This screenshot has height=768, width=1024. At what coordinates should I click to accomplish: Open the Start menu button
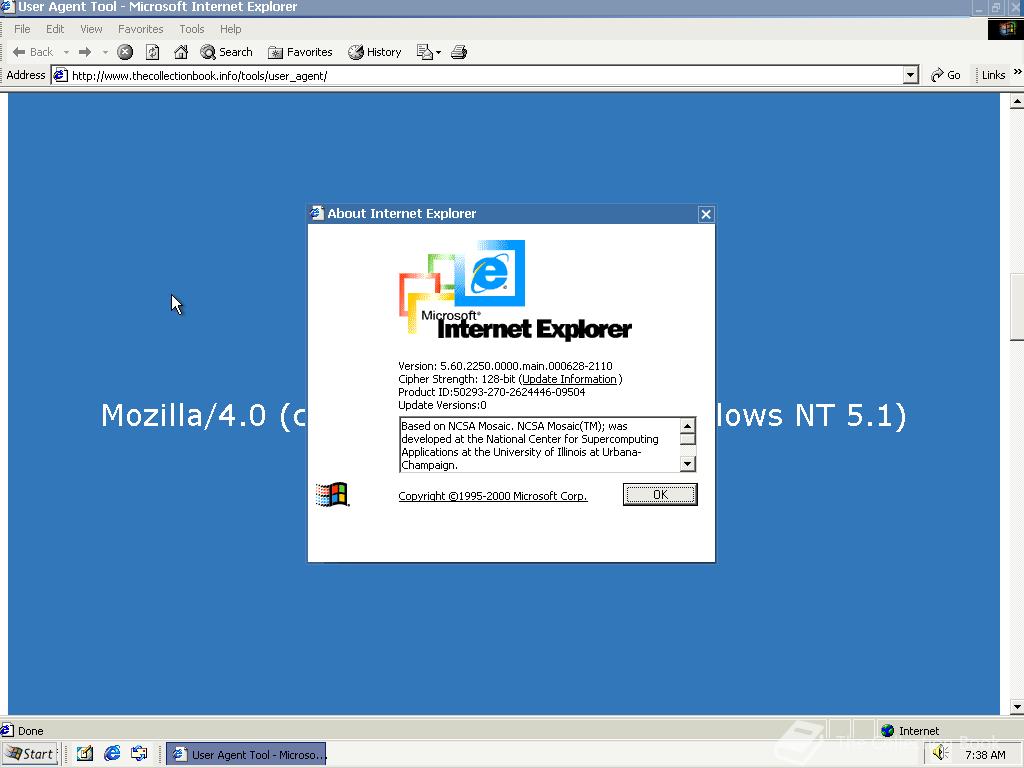pyautogui.click(x=30, y=754)
